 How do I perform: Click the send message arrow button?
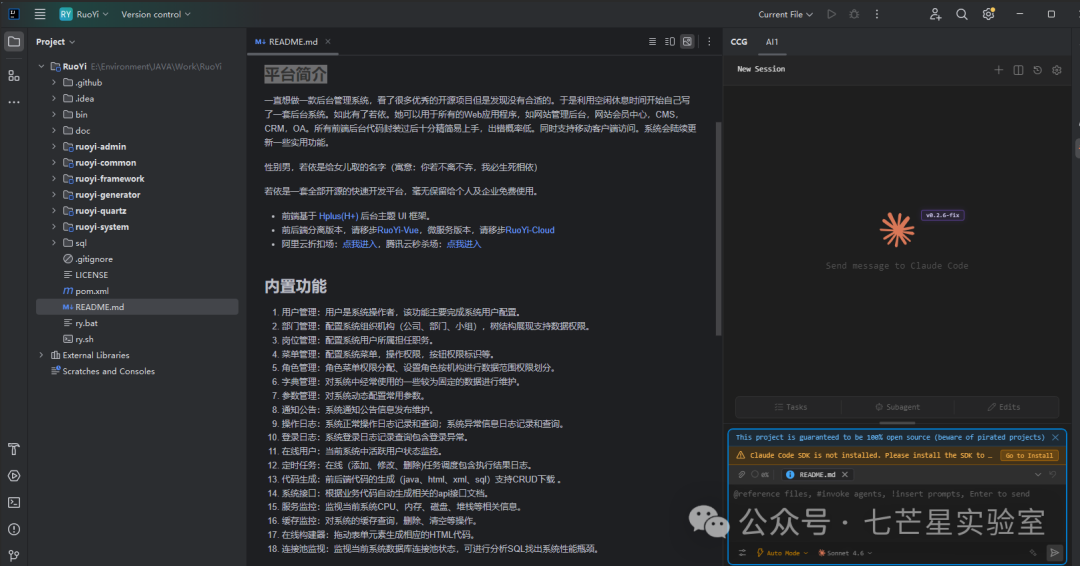point(1054,552)
